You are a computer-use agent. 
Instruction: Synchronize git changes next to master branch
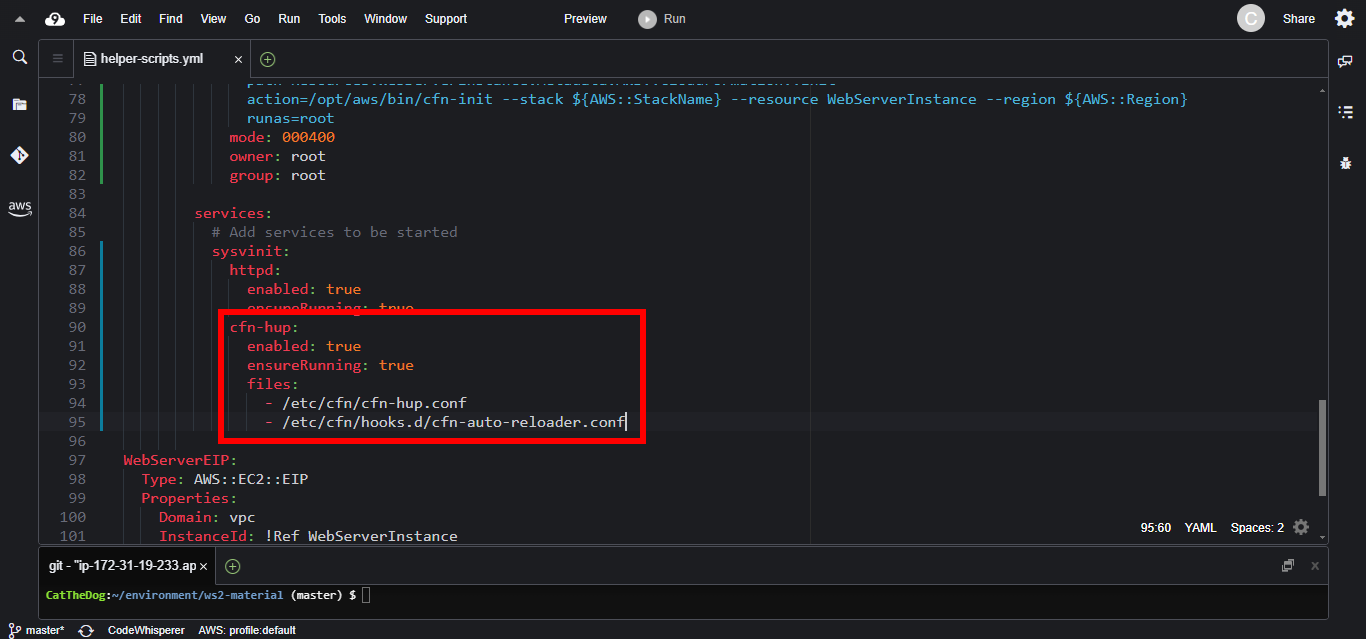[x=86, y=630]
